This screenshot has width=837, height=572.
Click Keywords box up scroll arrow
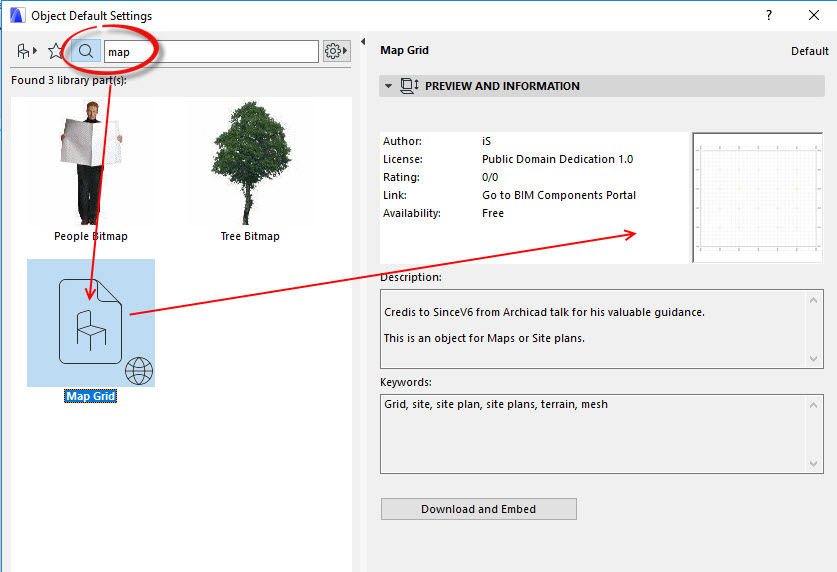tap(813, 406)
